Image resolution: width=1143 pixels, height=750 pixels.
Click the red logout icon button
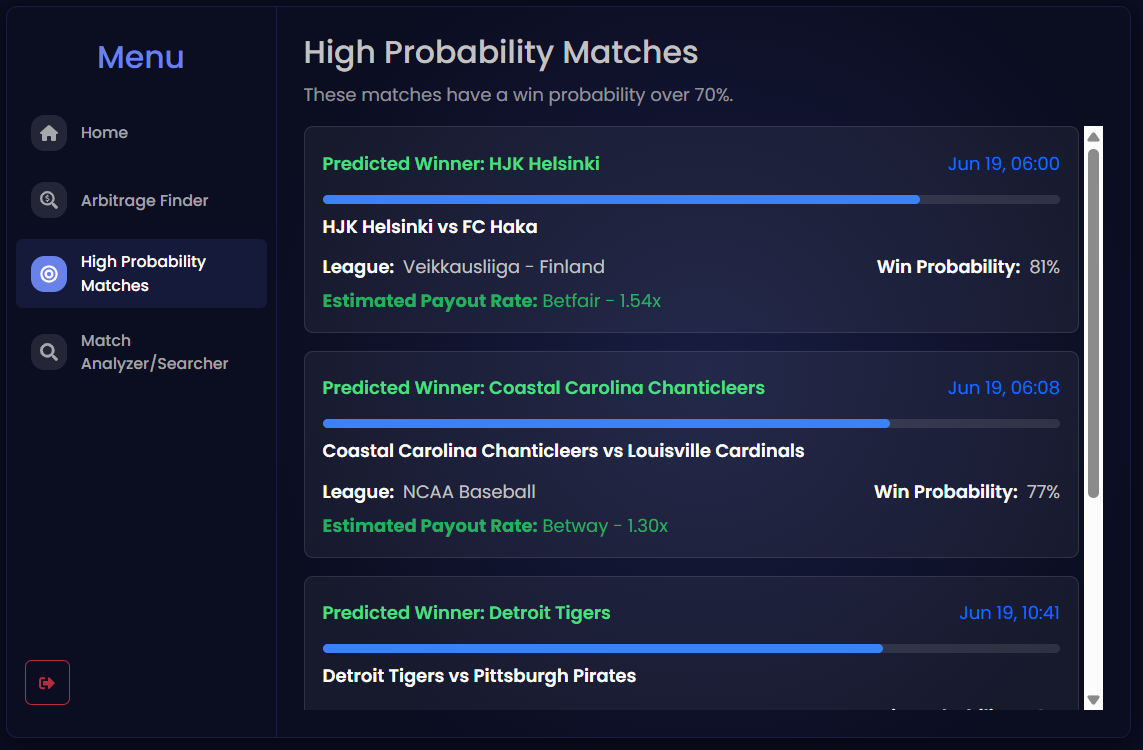point(47,682)
